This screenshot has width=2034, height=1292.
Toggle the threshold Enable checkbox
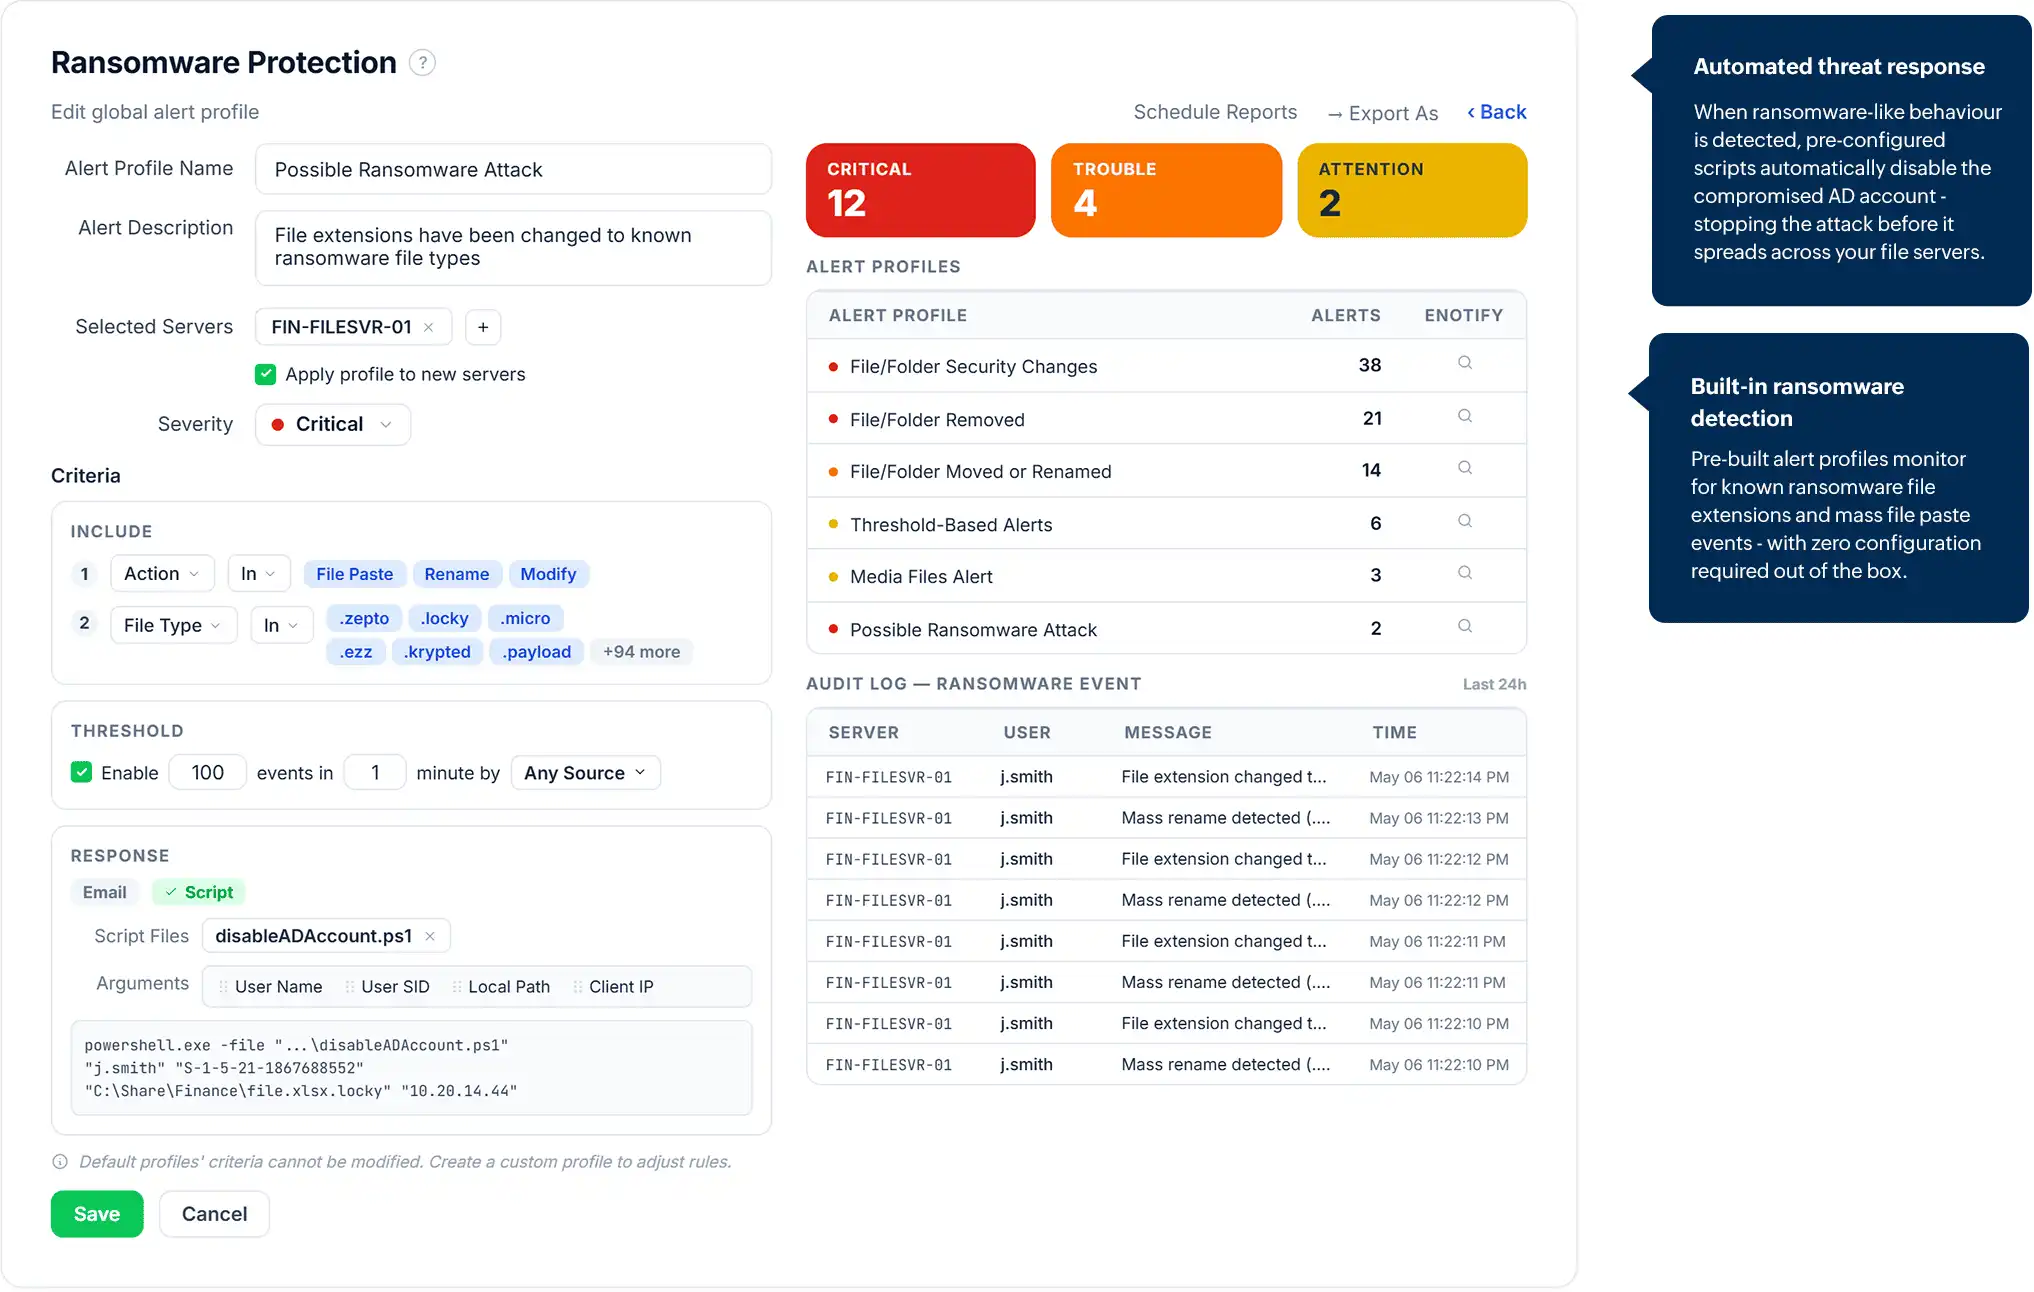[x=81, y=772]
